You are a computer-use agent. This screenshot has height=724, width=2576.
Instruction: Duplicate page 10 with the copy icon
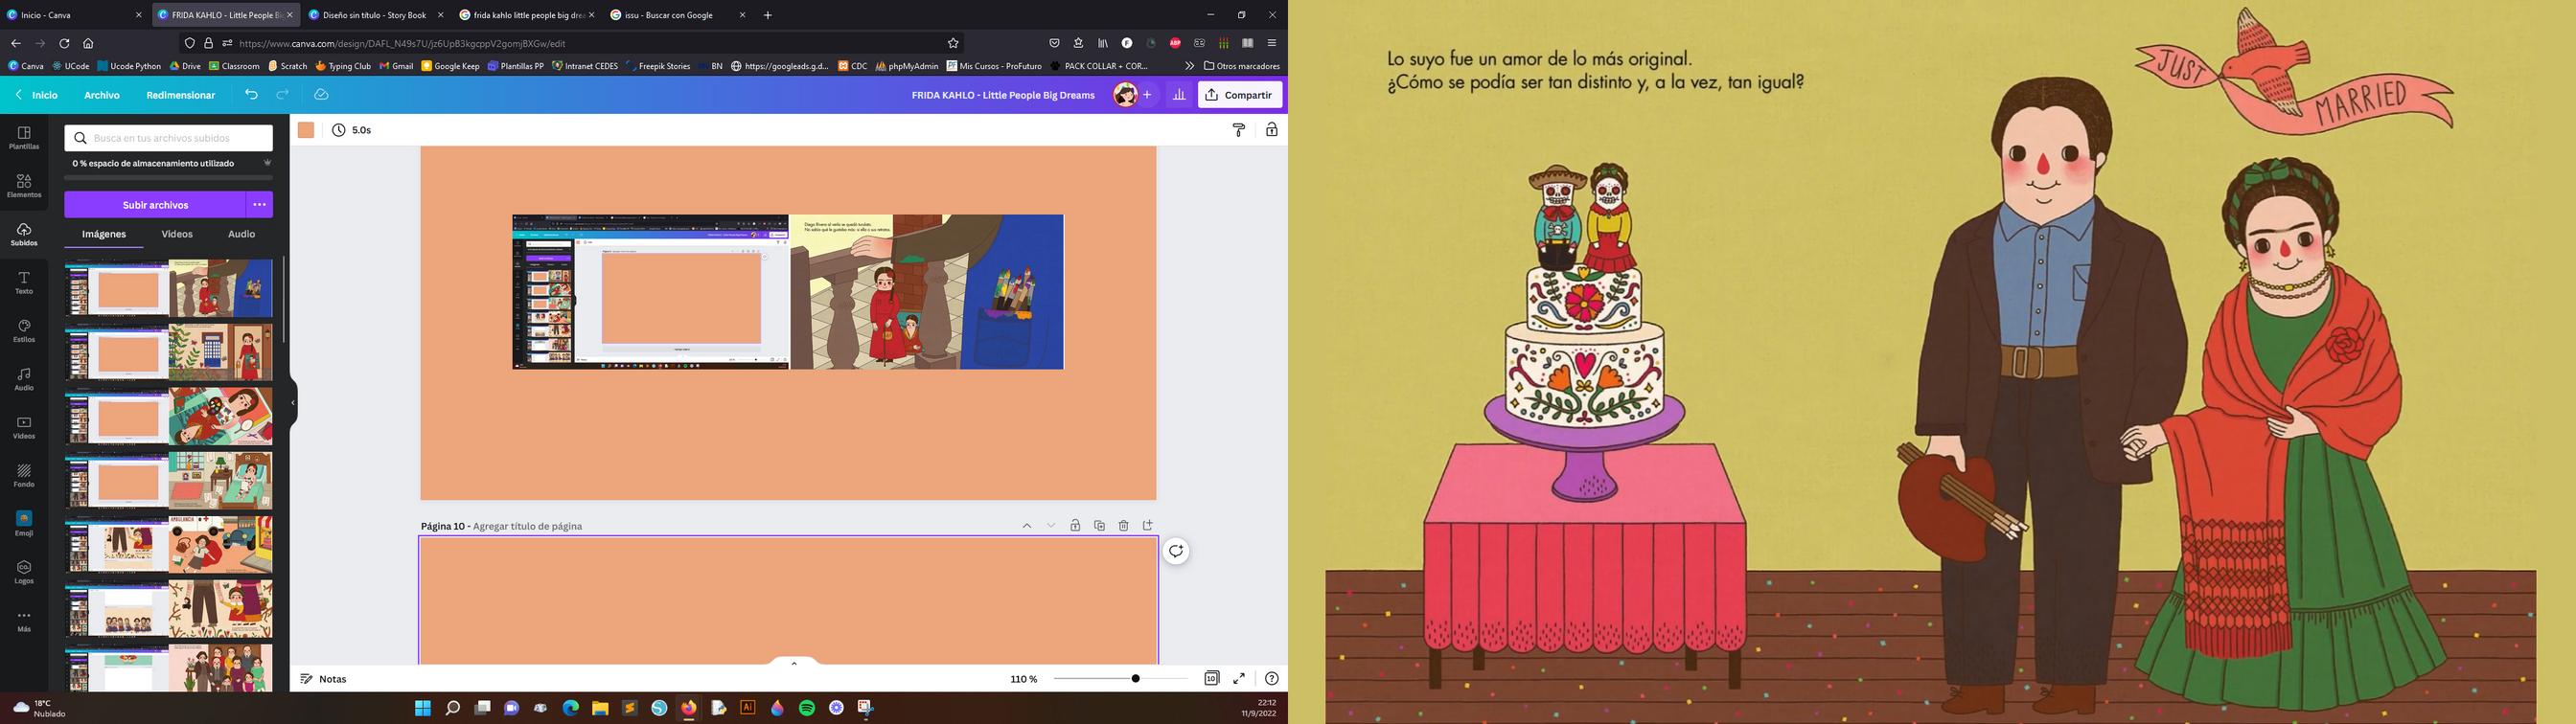[x=1099, y=526]
